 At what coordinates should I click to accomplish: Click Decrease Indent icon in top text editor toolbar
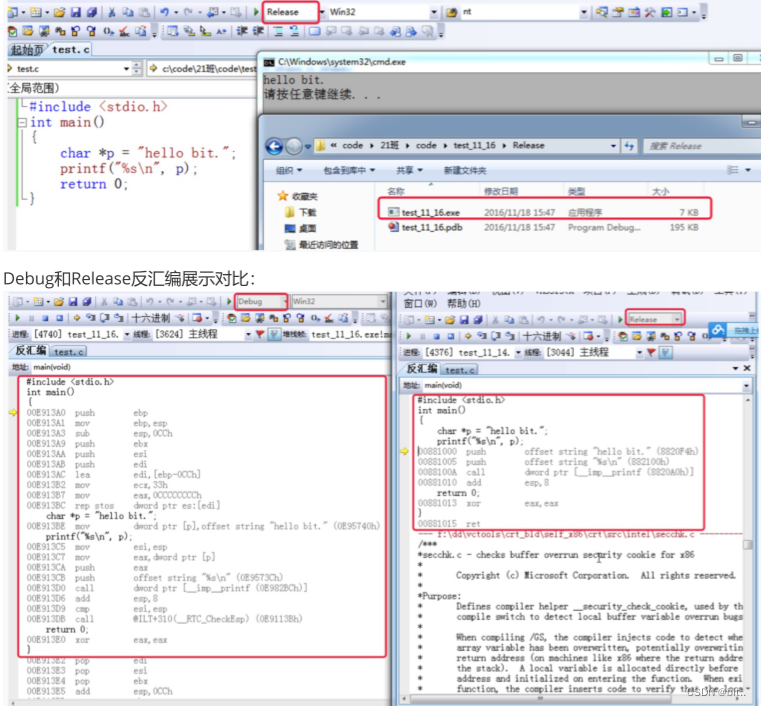coord(242,32)
